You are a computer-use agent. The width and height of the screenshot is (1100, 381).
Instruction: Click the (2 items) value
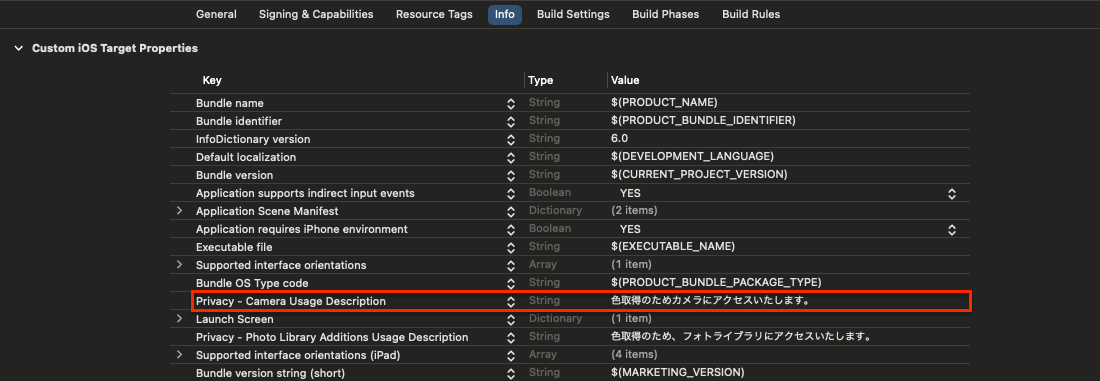(x=633, y=210)
